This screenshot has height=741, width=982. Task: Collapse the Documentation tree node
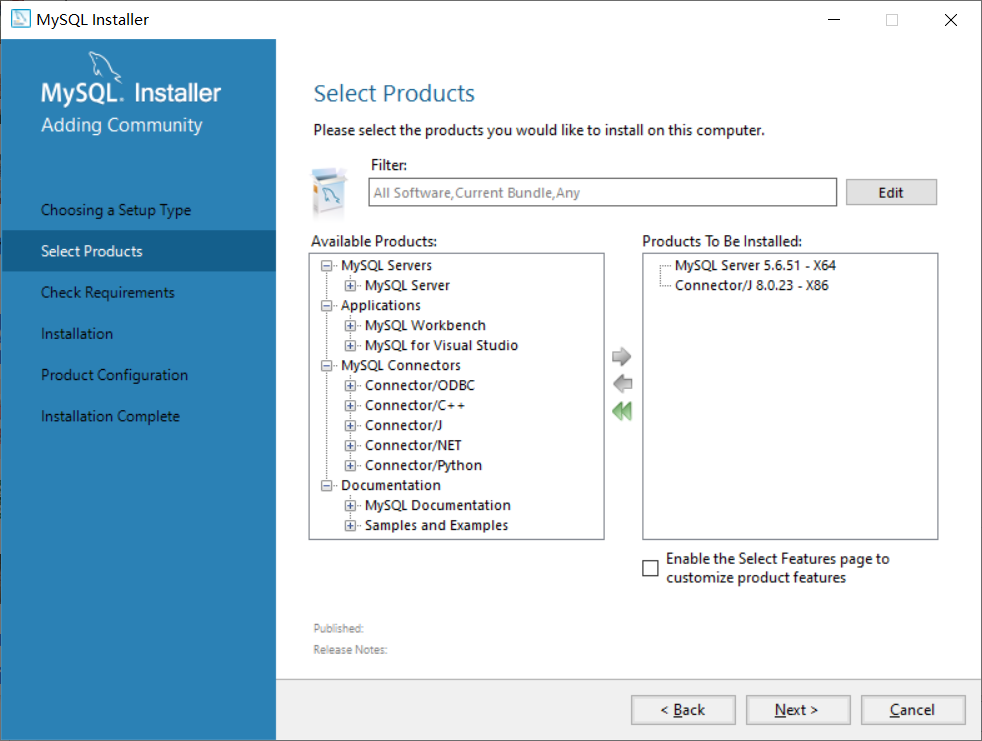point(326,485)
